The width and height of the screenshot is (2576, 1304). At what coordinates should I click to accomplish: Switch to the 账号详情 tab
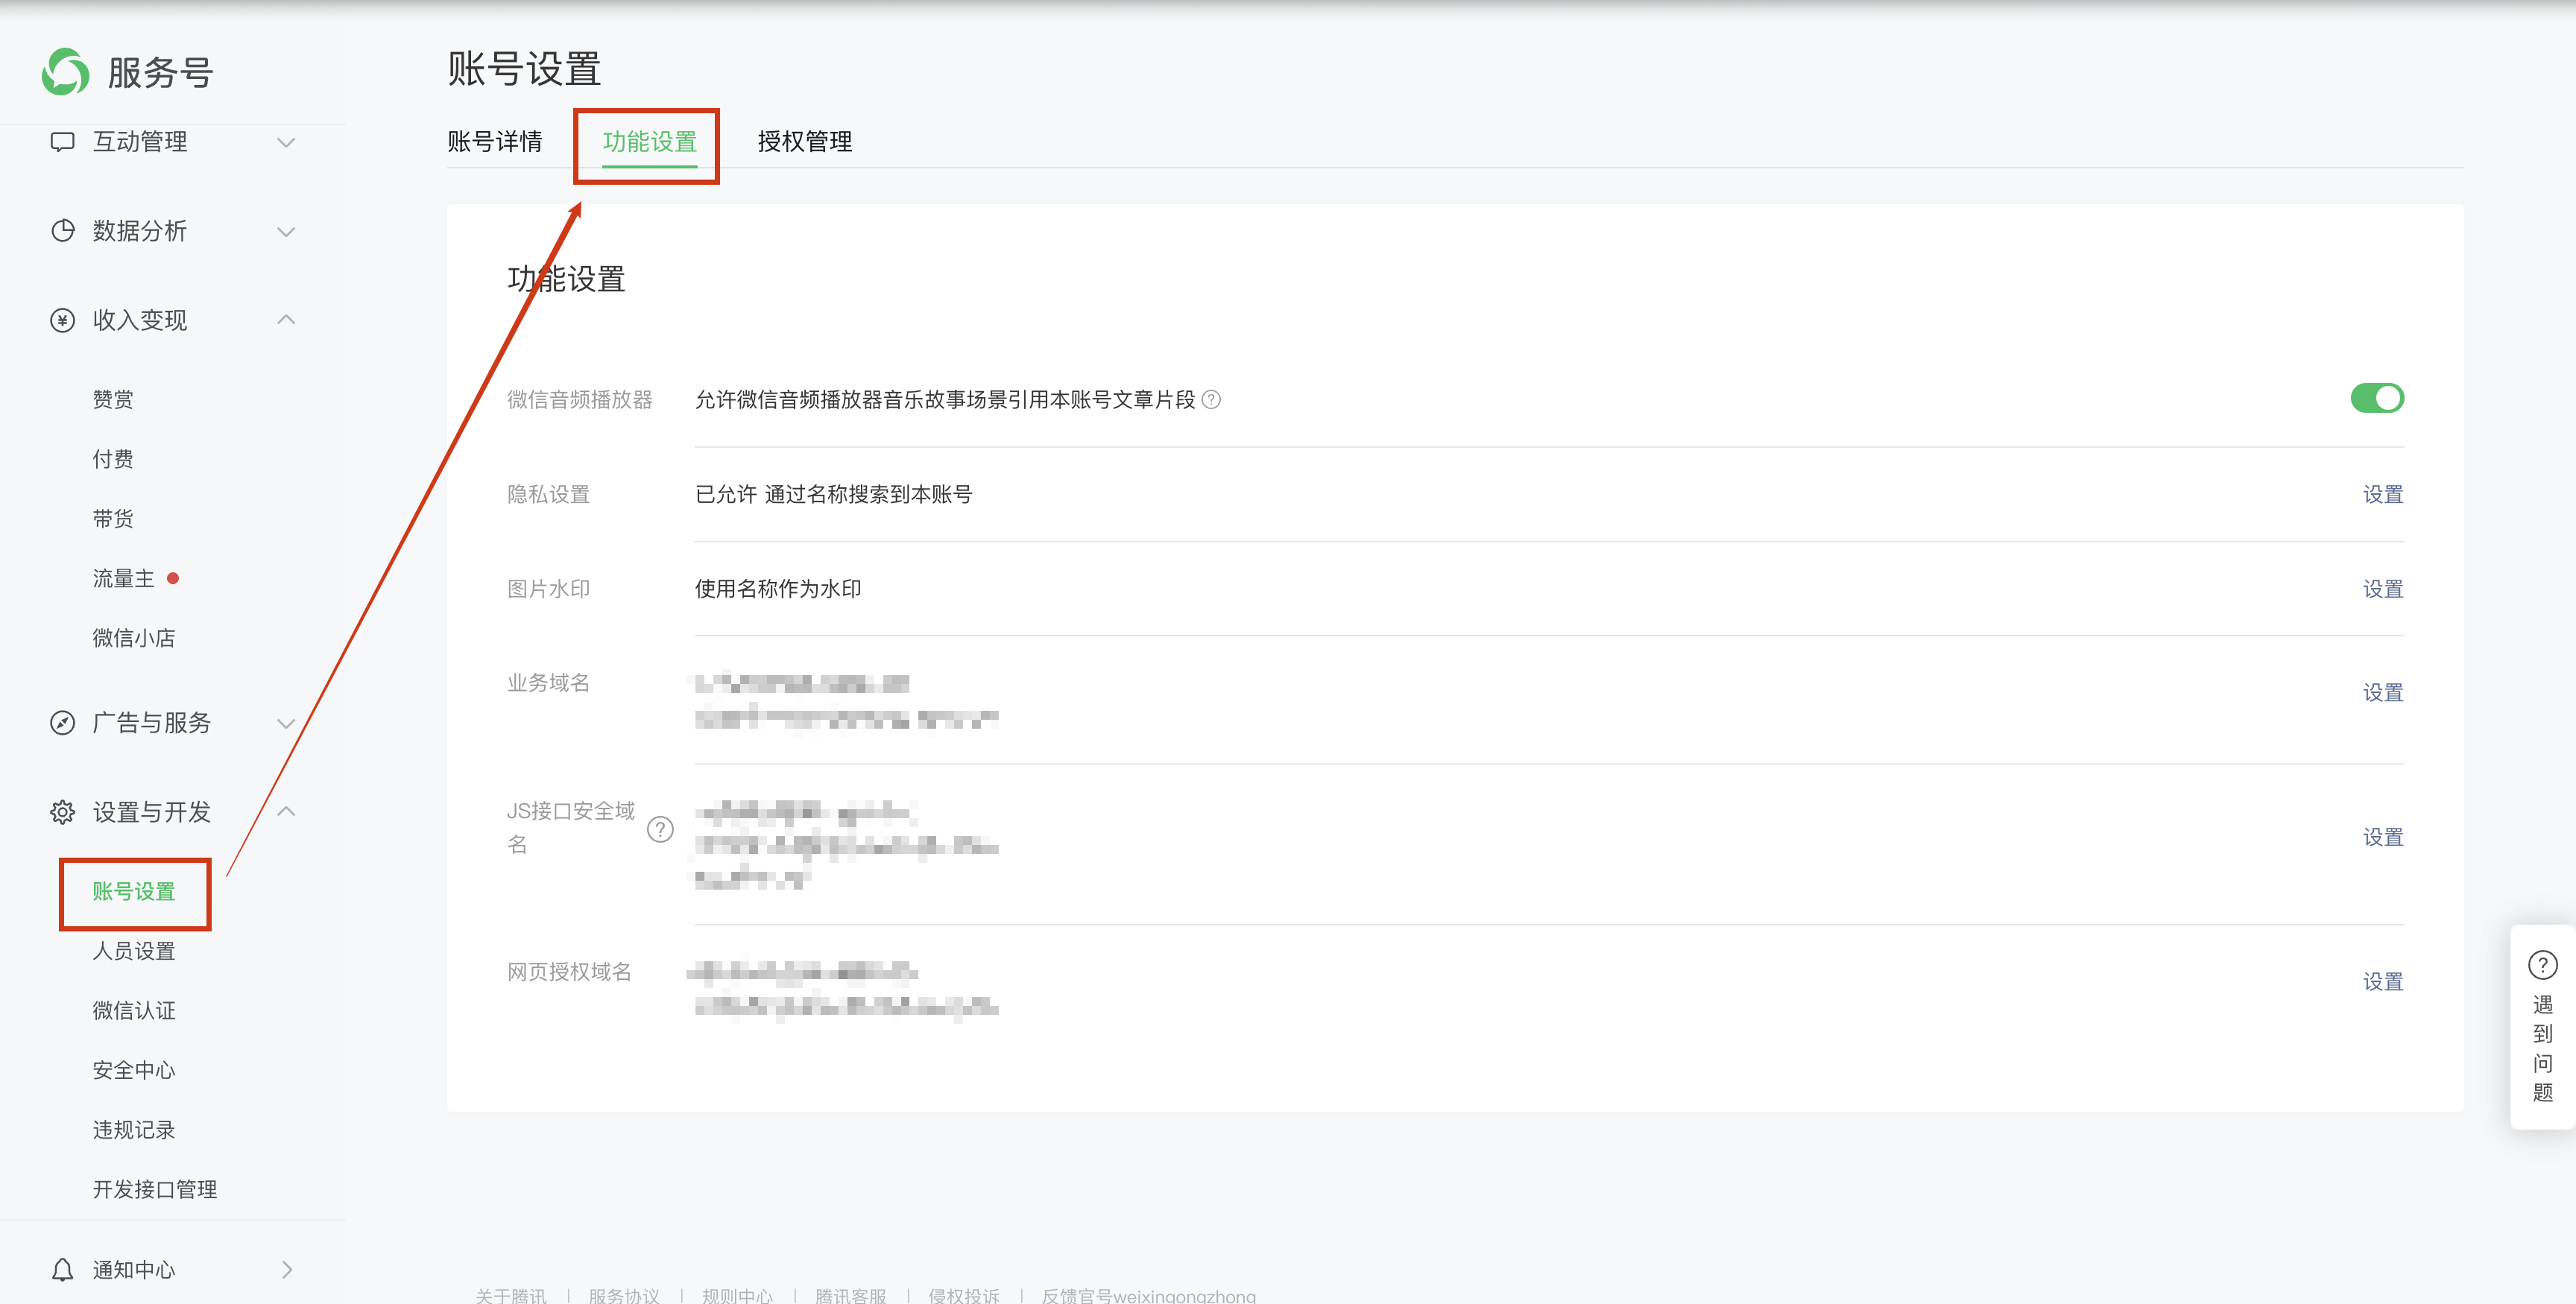click(x=495, y=142)
